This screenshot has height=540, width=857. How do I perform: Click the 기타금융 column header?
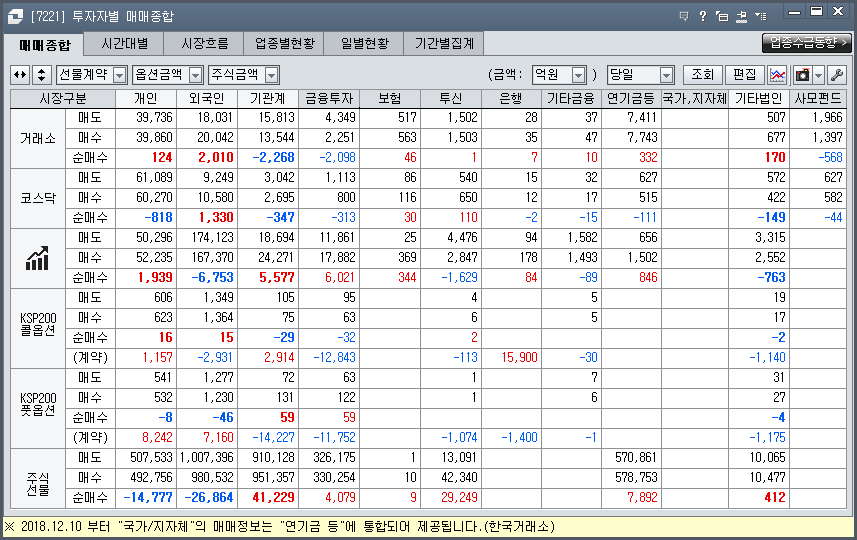571,99
